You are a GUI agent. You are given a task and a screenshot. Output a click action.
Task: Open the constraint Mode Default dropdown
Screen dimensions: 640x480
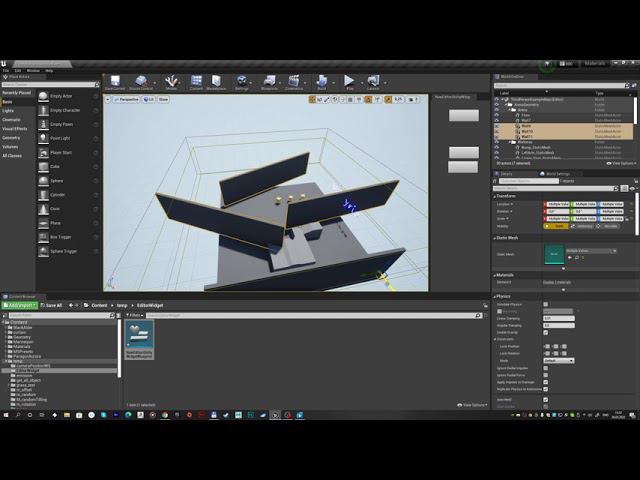pyautogui.click(x=559, y=361)
